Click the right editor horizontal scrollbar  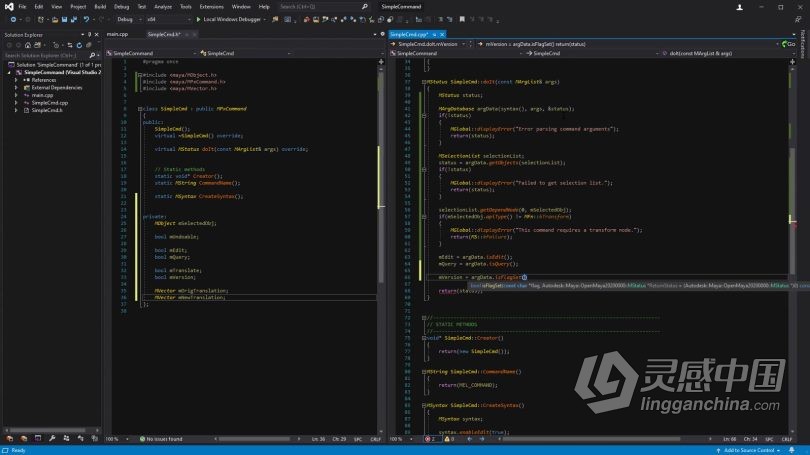tap(591, 439)
